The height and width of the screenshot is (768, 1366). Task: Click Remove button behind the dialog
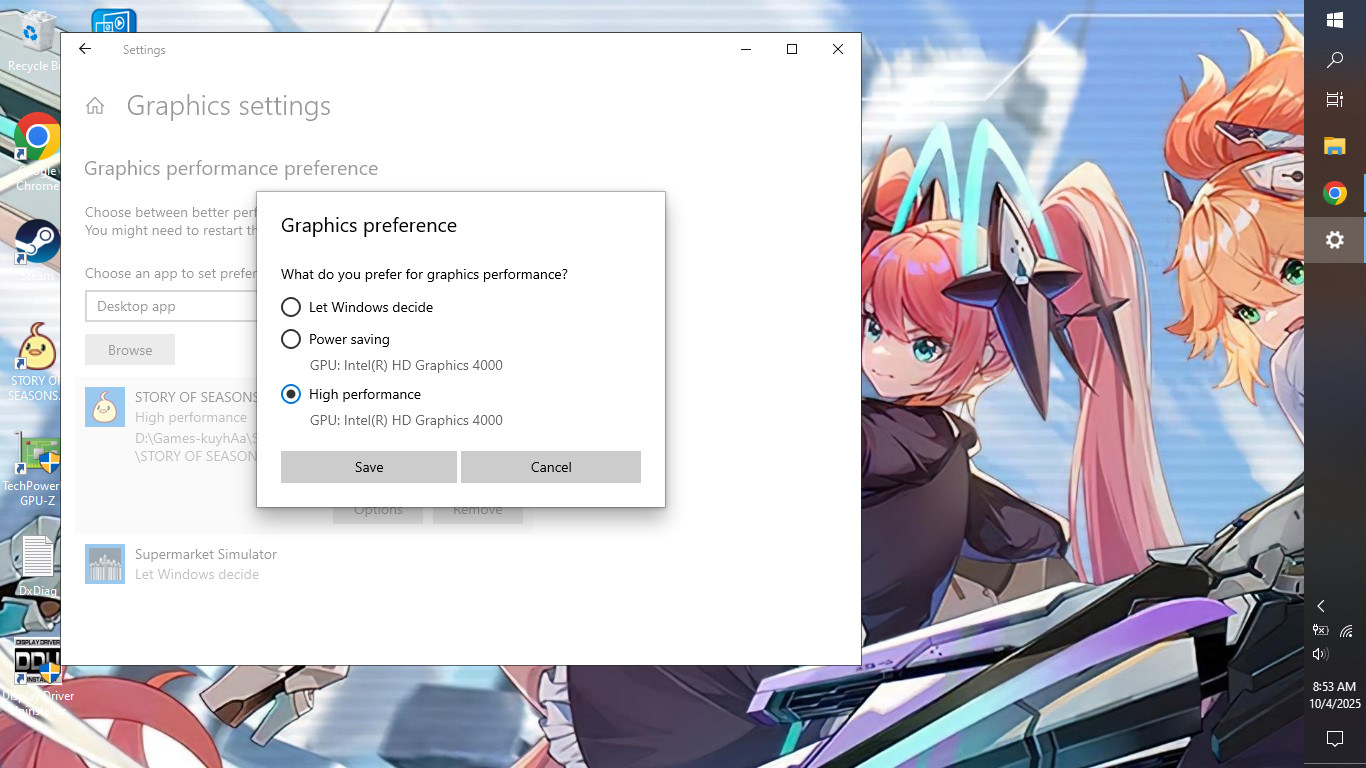(x=478, y=512)
